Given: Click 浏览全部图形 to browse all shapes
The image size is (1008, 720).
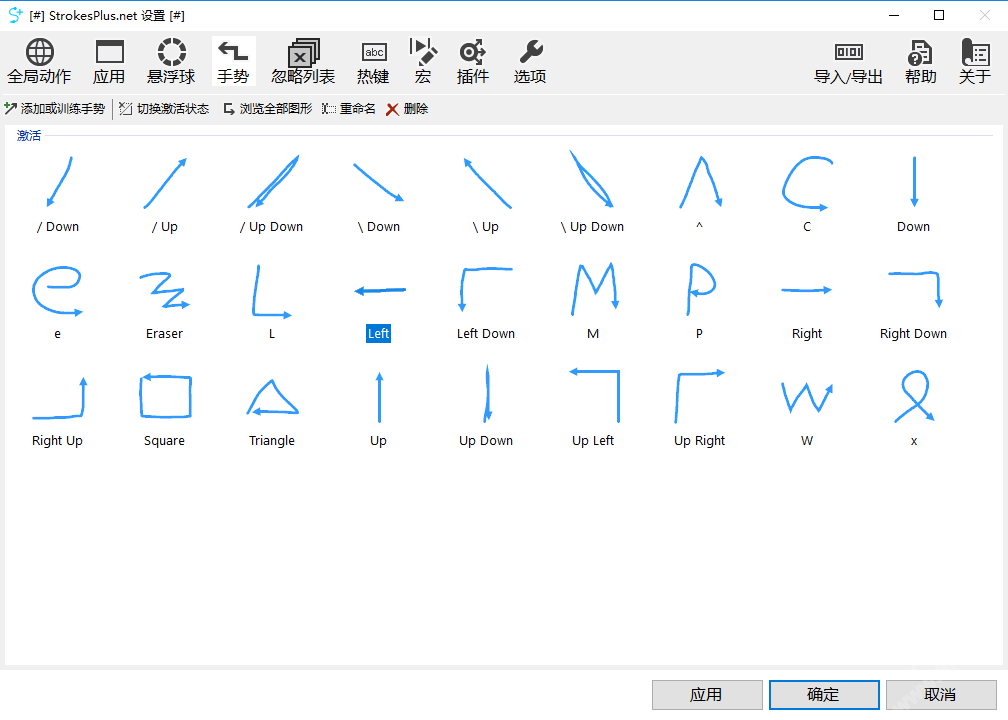Looking at the screenshot, I should click(x=267, y=109).
